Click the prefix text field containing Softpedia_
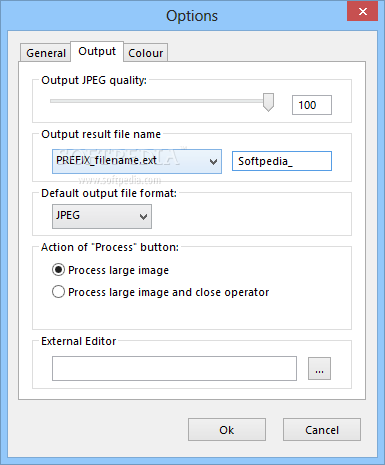This screenshot has width=385, height=465. (x=282, y=161)
